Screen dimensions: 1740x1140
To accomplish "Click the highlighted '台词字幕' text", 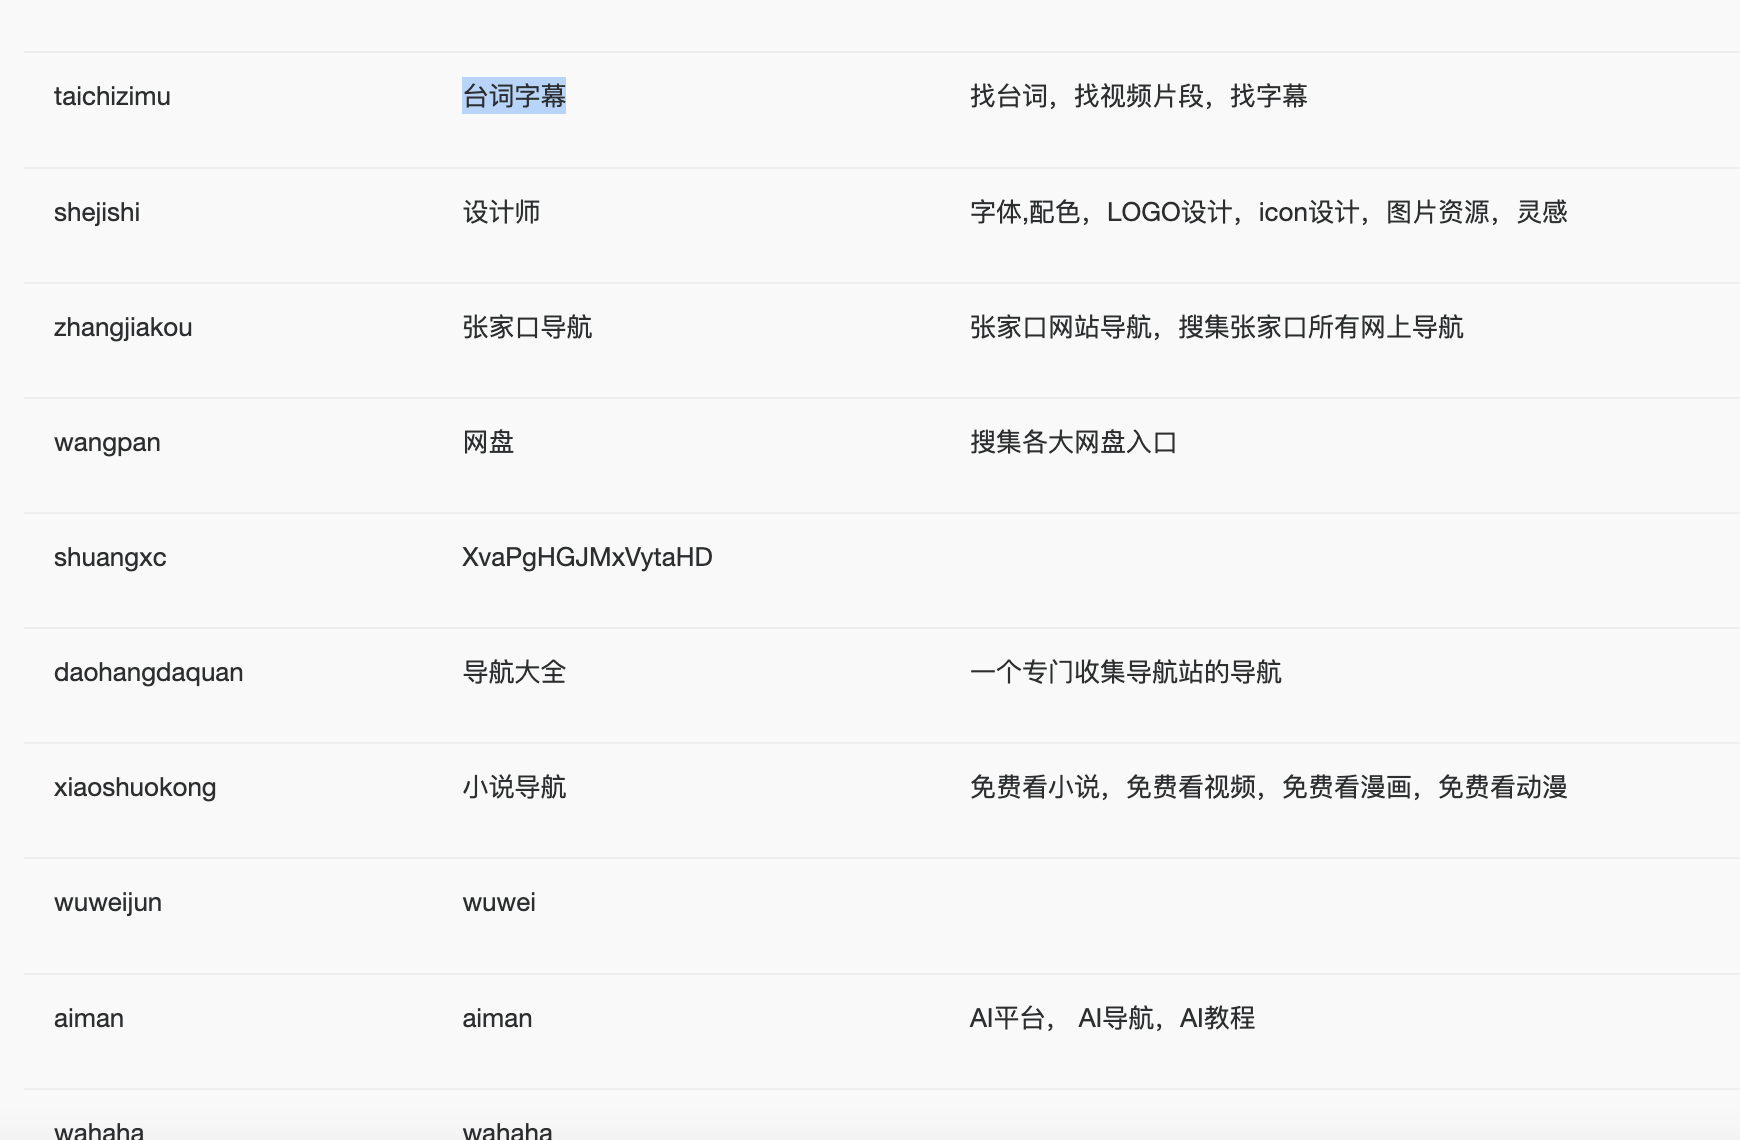I will pos(514,96).
